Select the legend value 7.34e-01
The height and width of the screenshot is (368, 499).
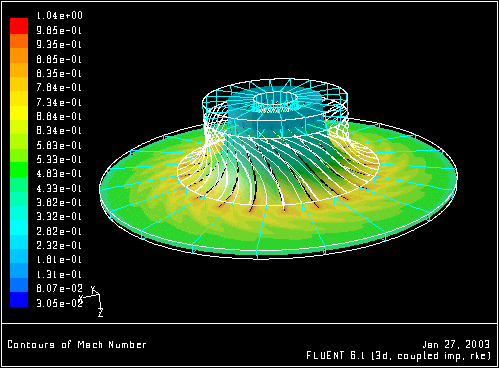click(x=59, y=102)
